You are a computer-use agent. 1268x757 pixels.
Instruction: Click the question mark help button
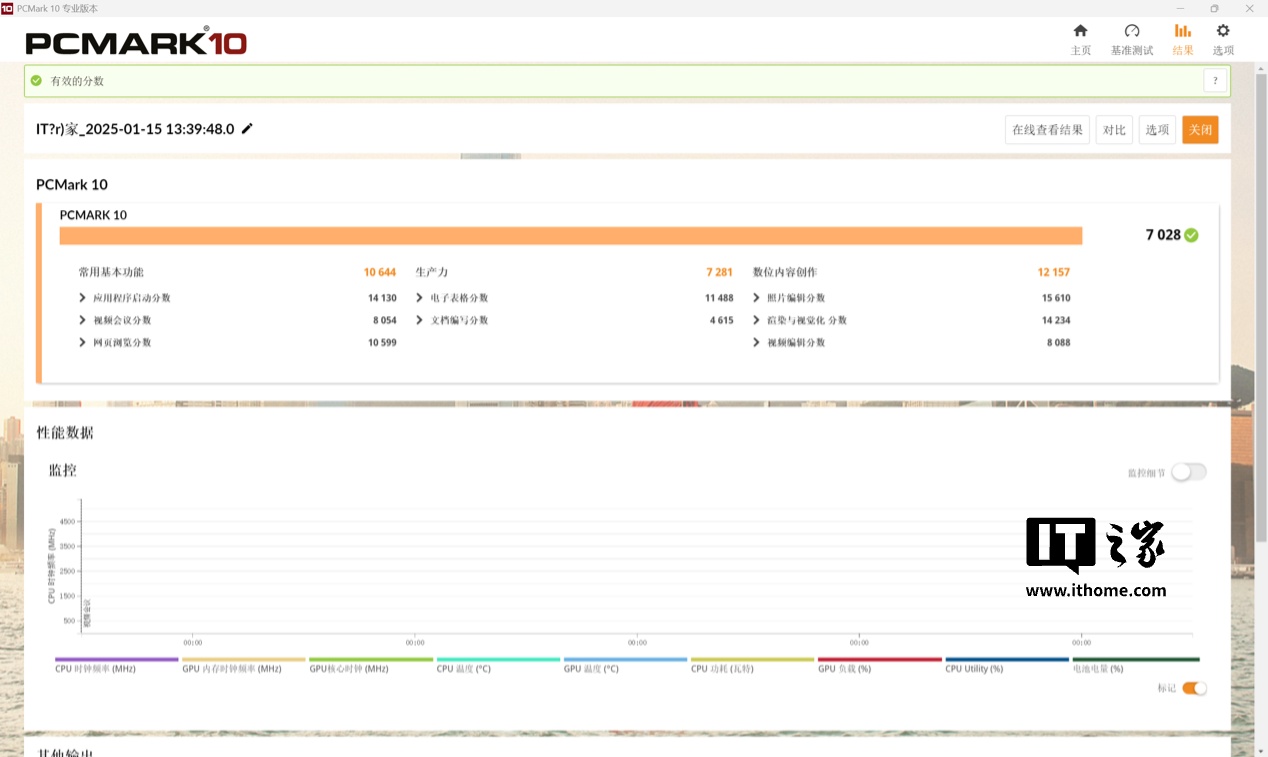[1215, 81]
